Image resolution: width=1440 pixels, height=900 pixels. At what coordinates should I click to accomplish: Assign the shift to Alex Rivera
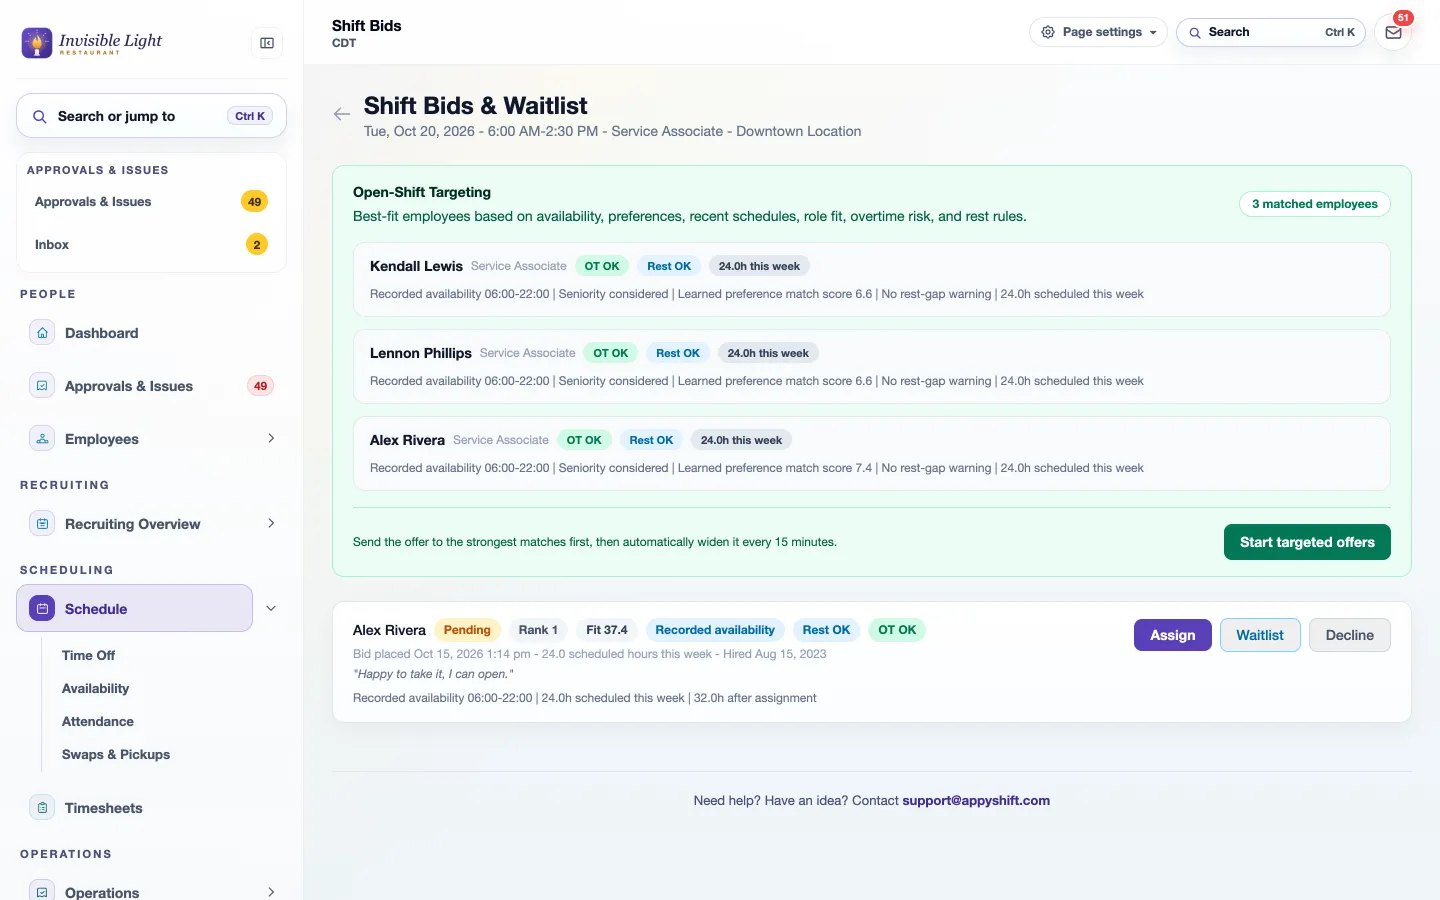click(x=1172, y=635)
